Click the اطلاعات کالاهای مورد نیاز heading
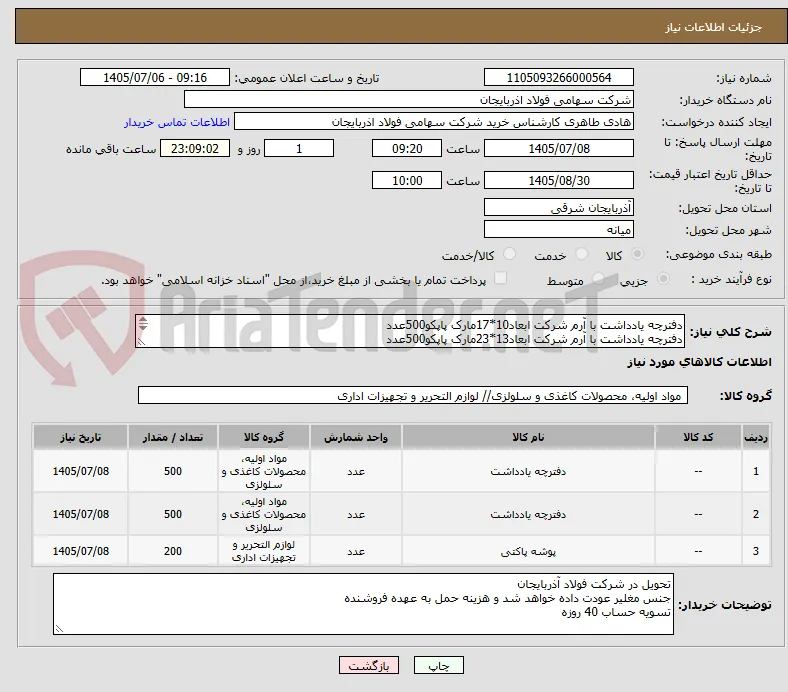Image resolution: width=788 pixels, height=692 pixels. (x=699, y=362)
